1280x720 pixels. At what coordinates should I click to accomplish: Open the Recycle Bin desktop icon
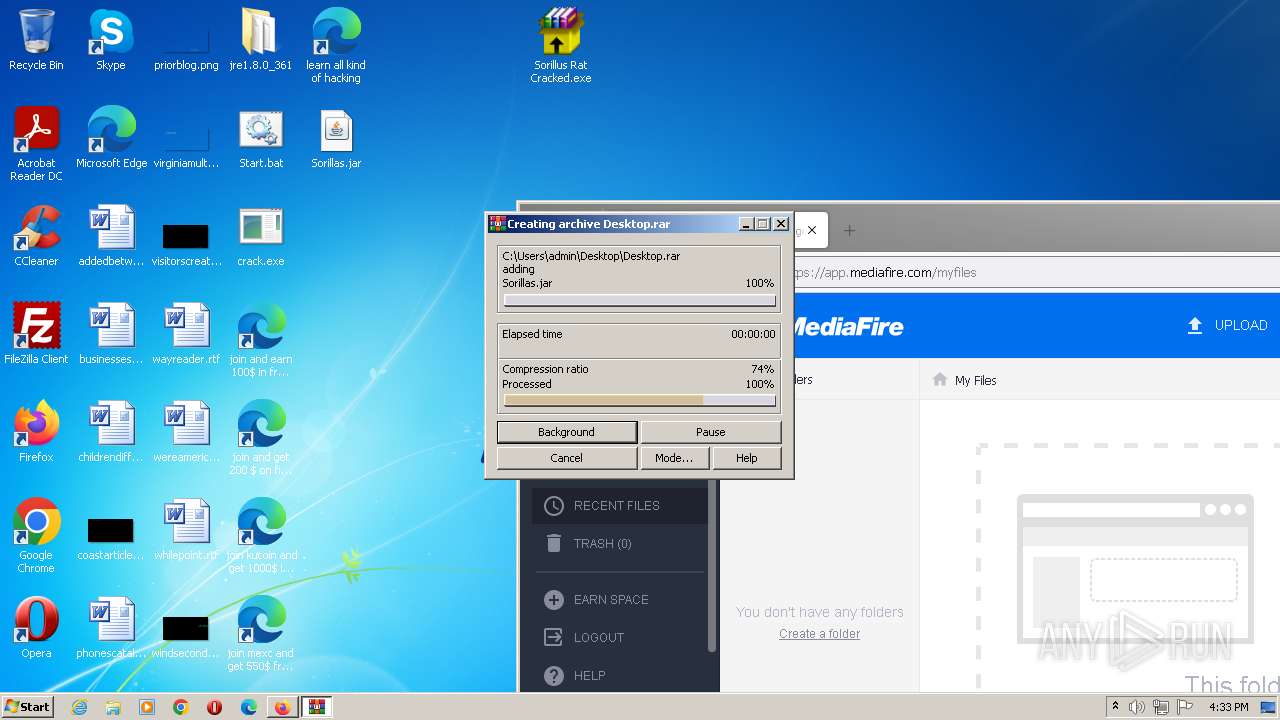pos(36,40)
